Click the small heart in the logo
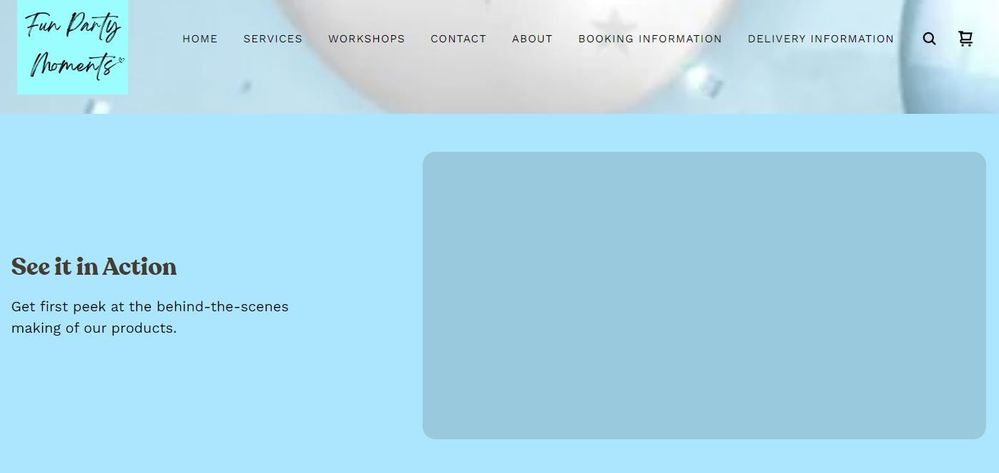The image size is (999, 473). tap(121, 60)
